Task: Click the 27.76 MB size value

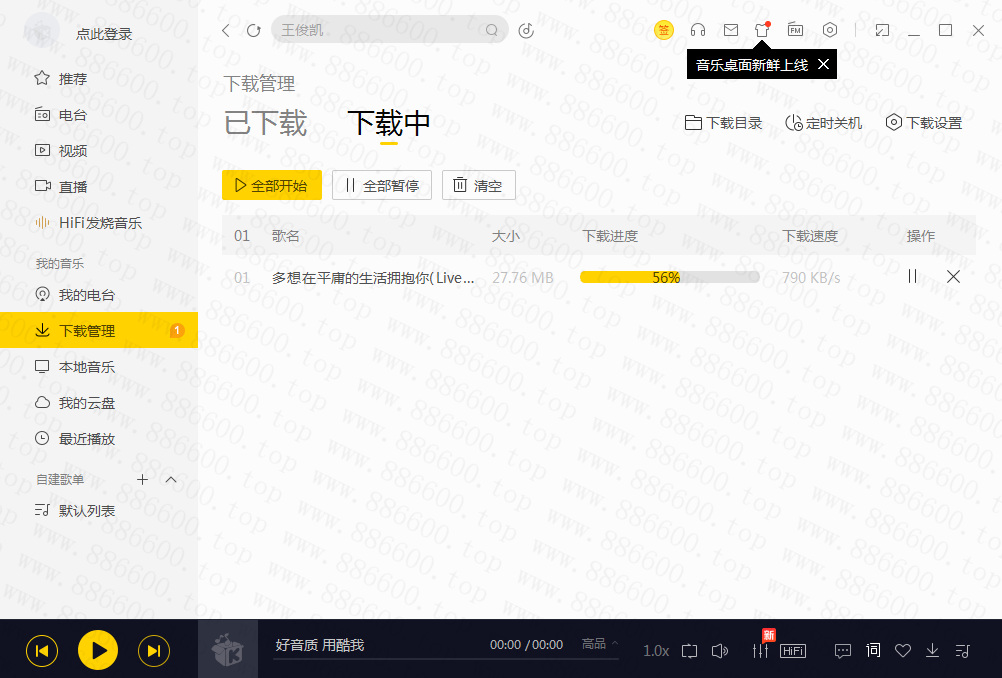Action: (523, 278)
